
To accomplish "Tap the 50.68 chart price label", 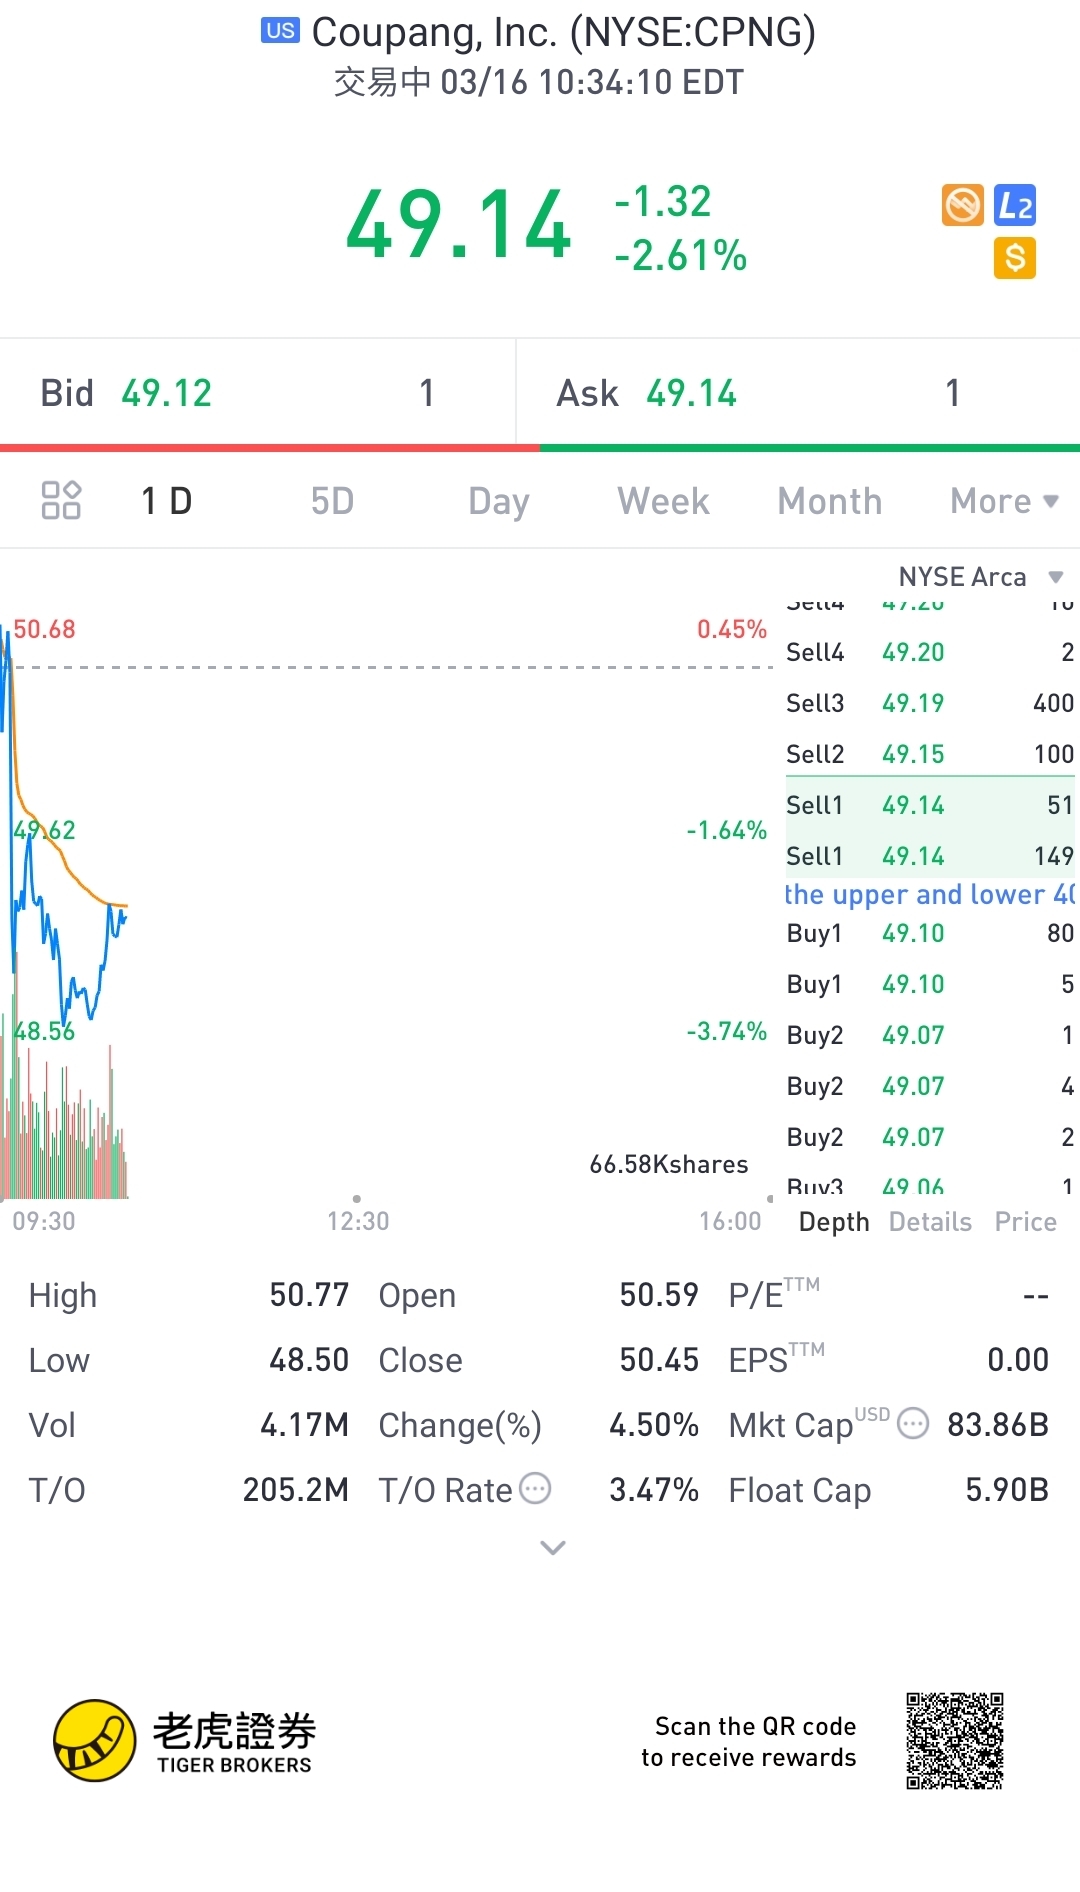I will [x=44, y=629].
